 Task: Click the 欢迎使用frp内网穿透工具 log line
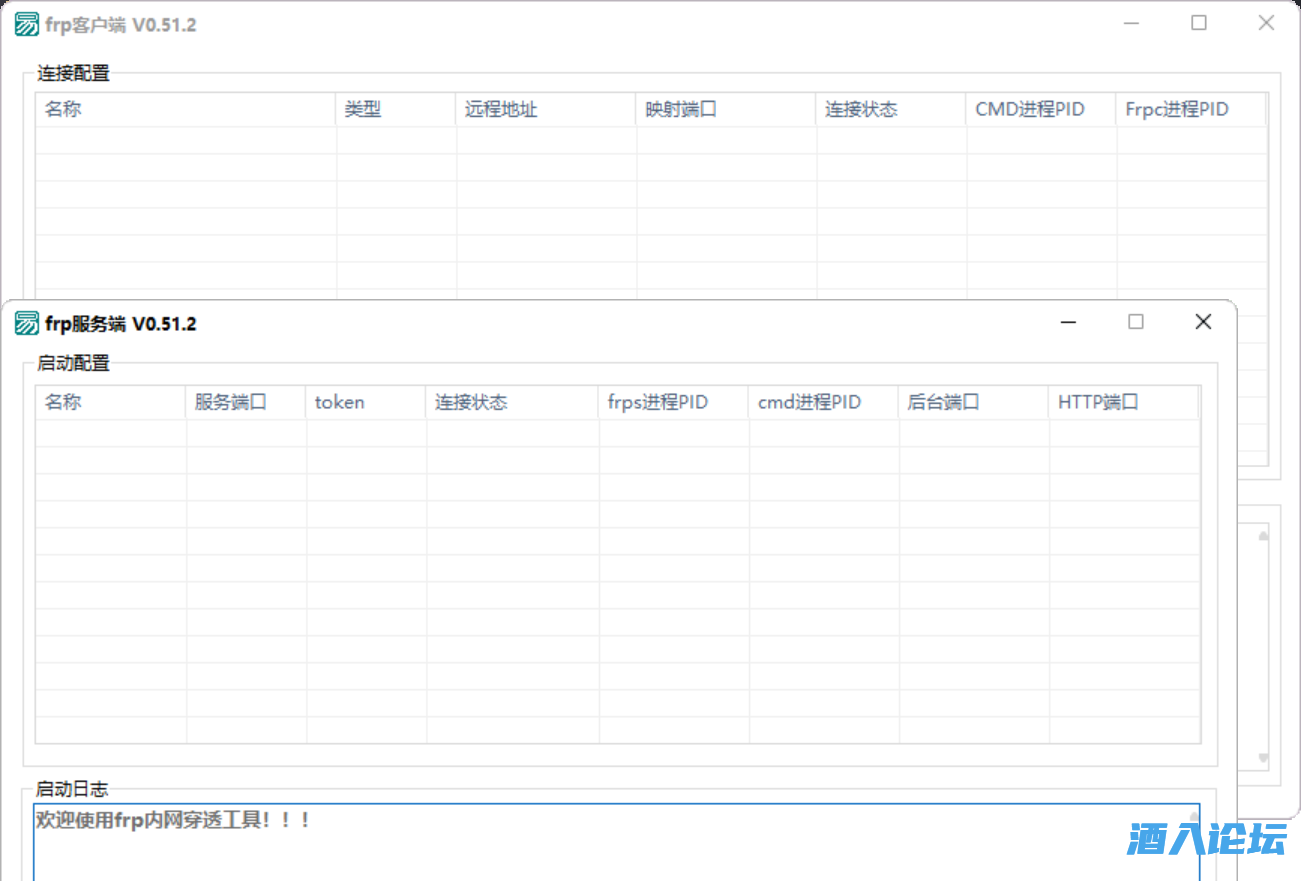(173, 821)
